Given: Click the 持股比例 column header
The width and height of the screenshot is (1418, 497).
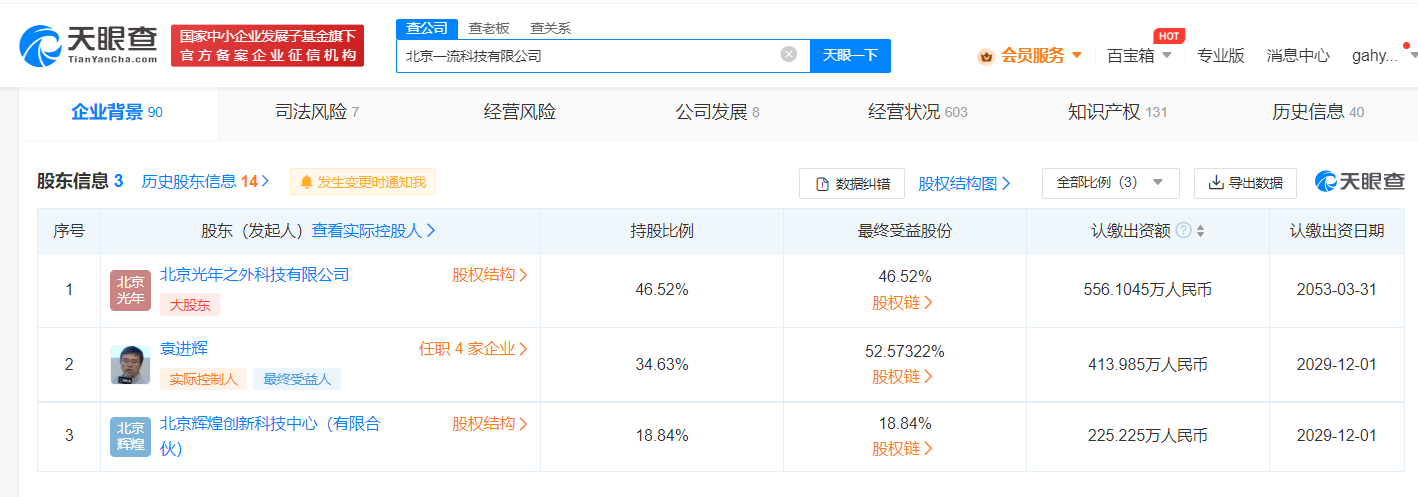Looking at the screenshot, I should click(x=662, y=230).
